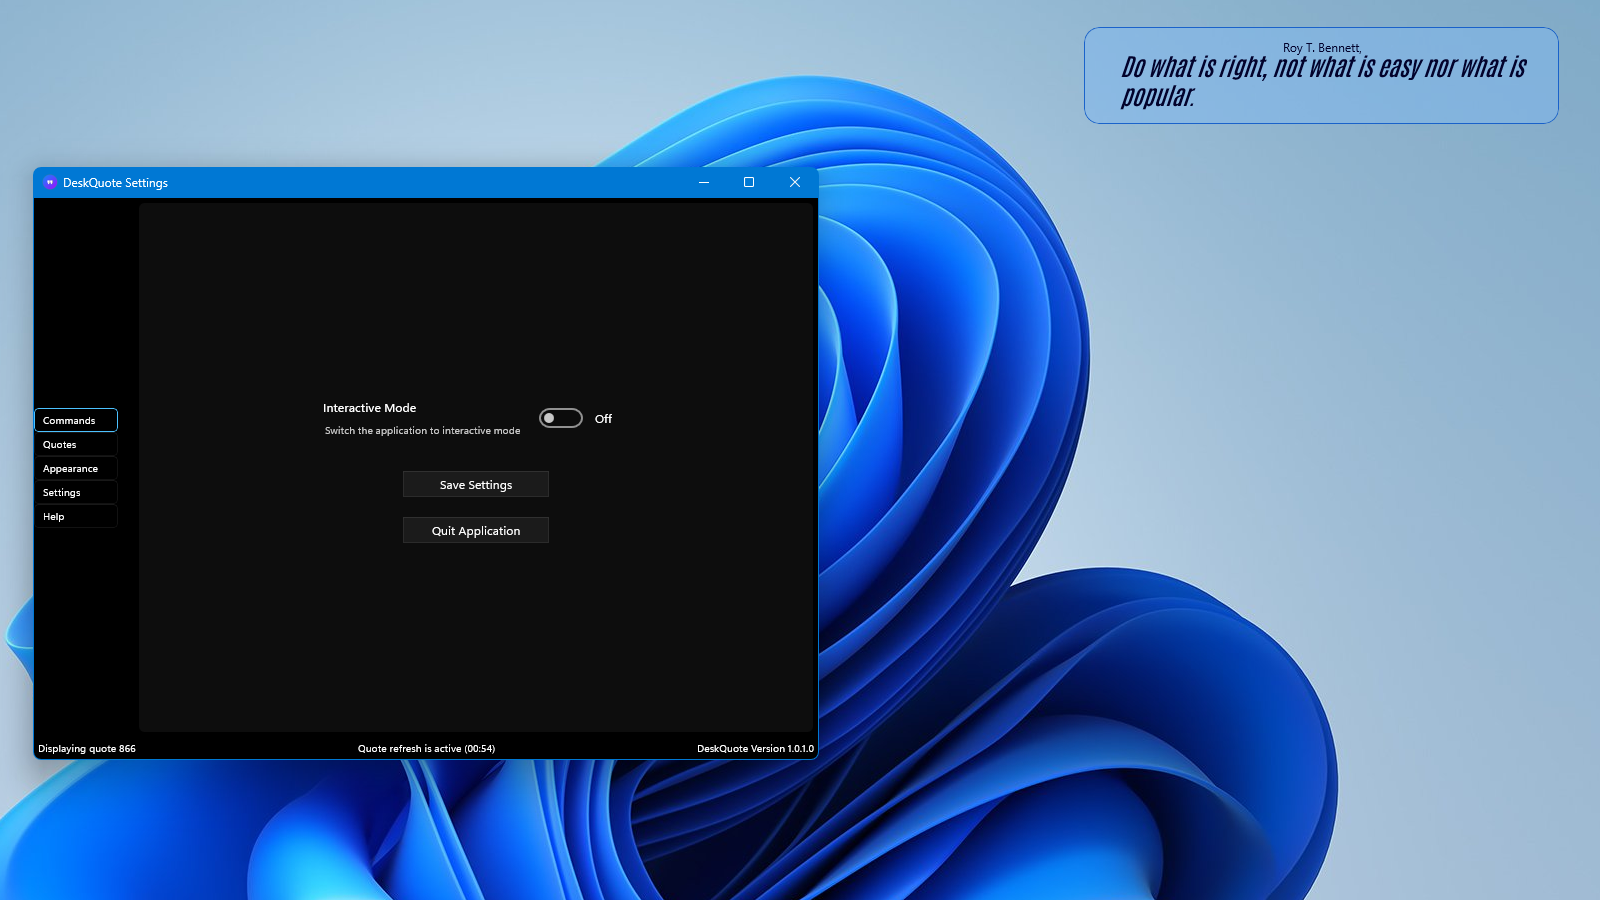Click the Roy T. Bennett author name

(x=1321, y=46)
